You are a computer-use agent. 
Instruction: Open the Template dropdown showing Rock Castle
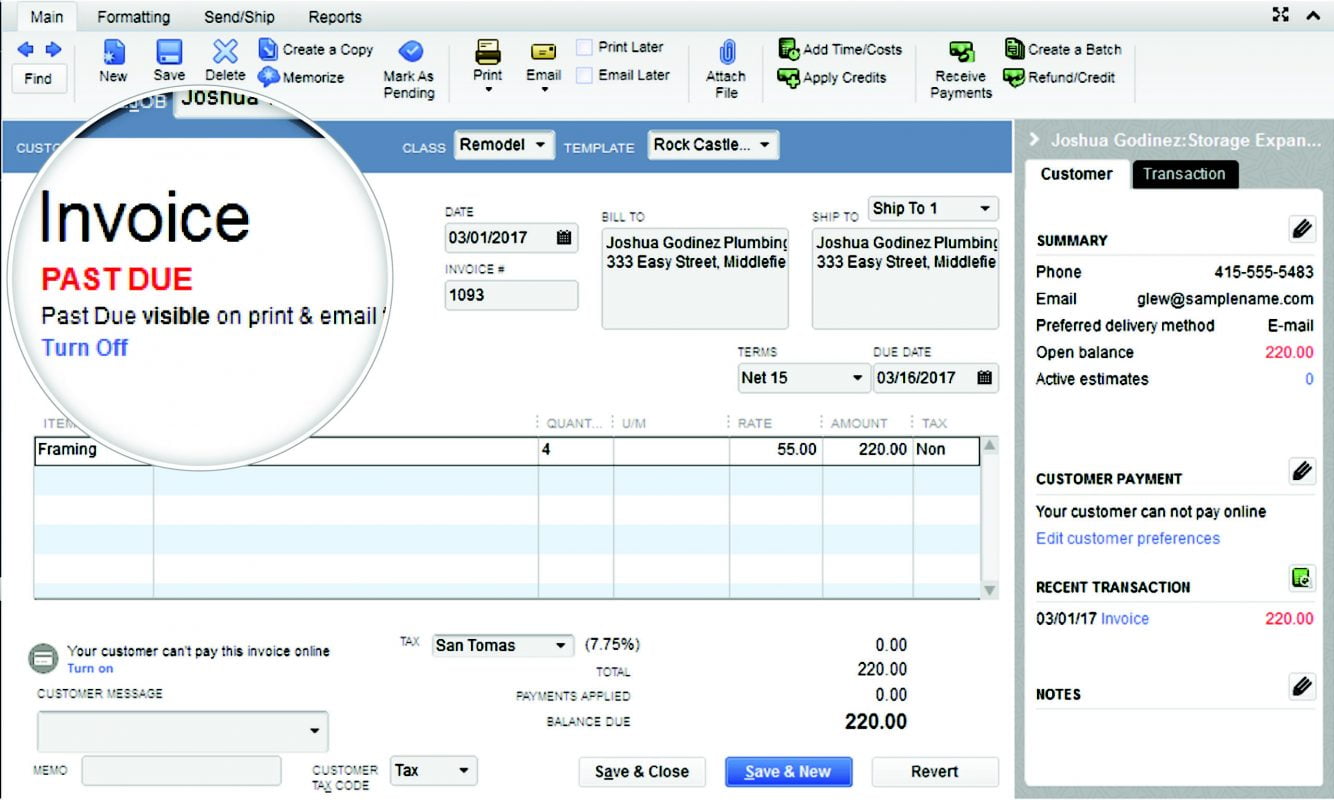[712, 145]
